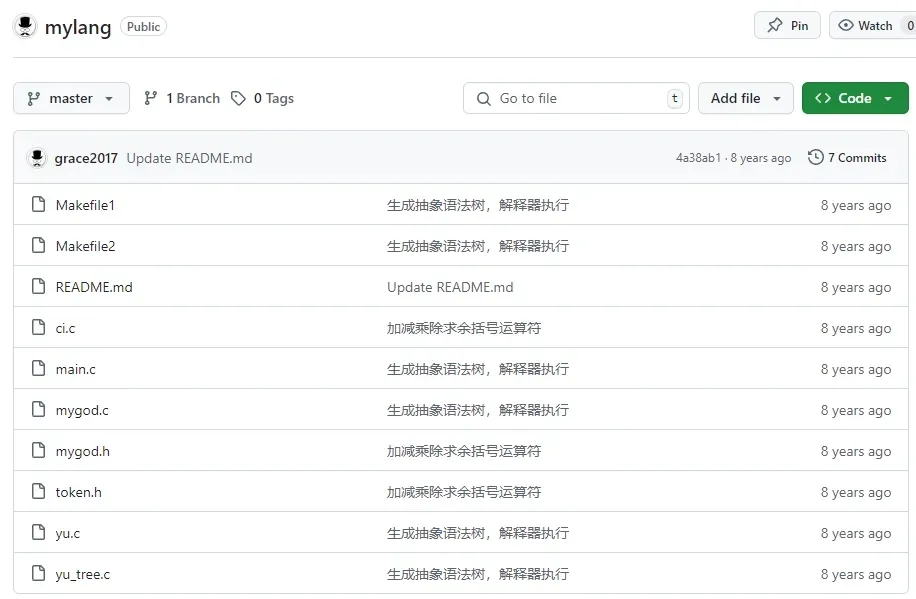Image resolution: width=916 pixels, height=599 pixels.
Task: Open the Makefile2 file
Action: pyautogui.click(x=85, y=246)
